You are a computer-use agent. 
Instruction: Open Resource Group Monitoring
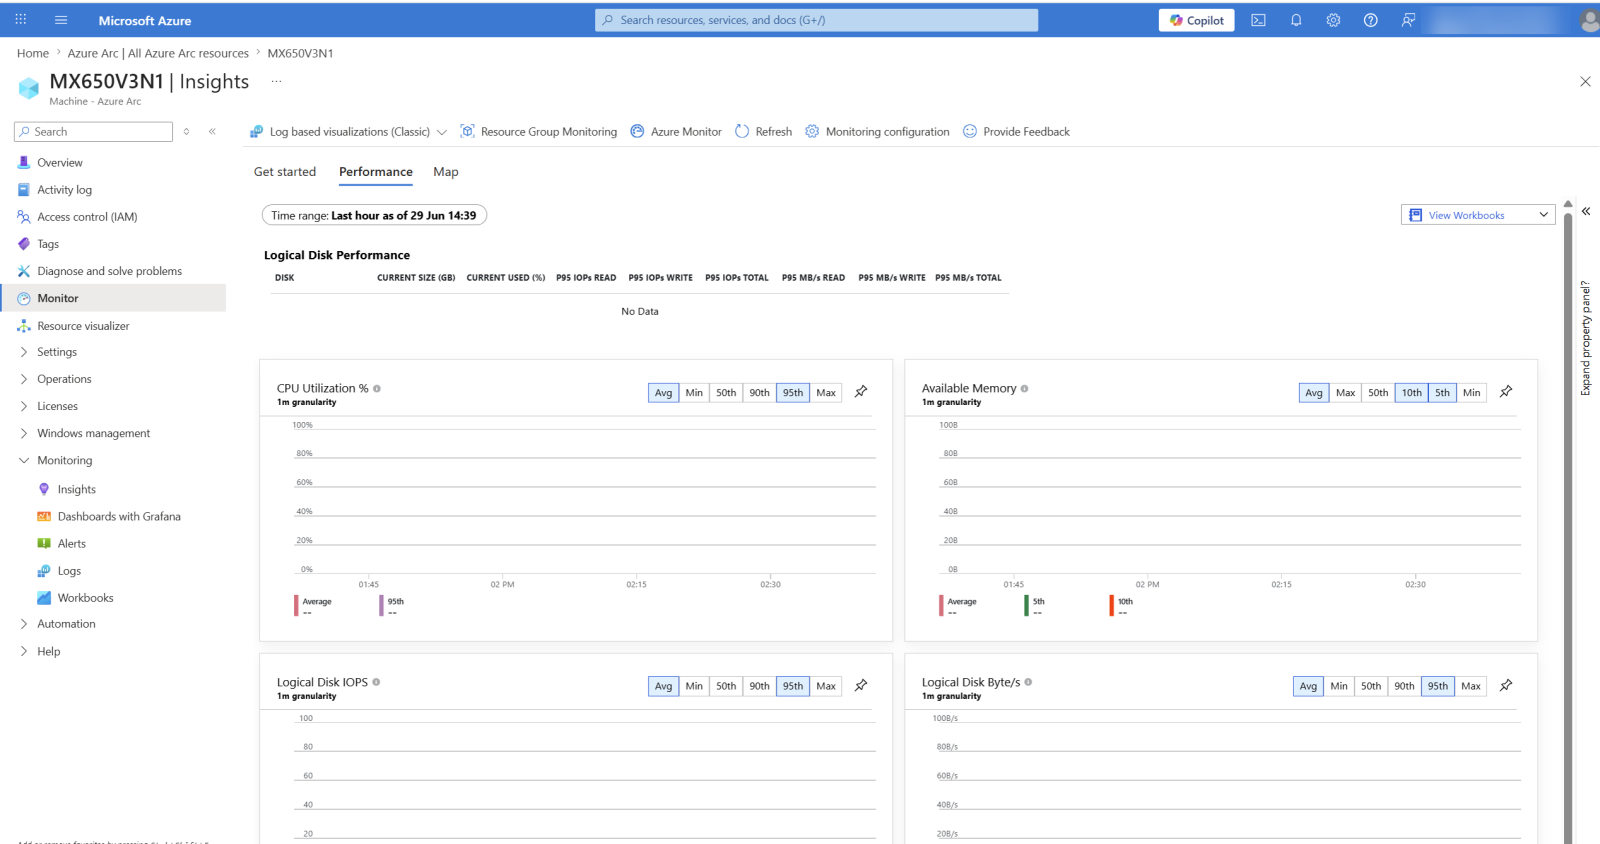539,132
